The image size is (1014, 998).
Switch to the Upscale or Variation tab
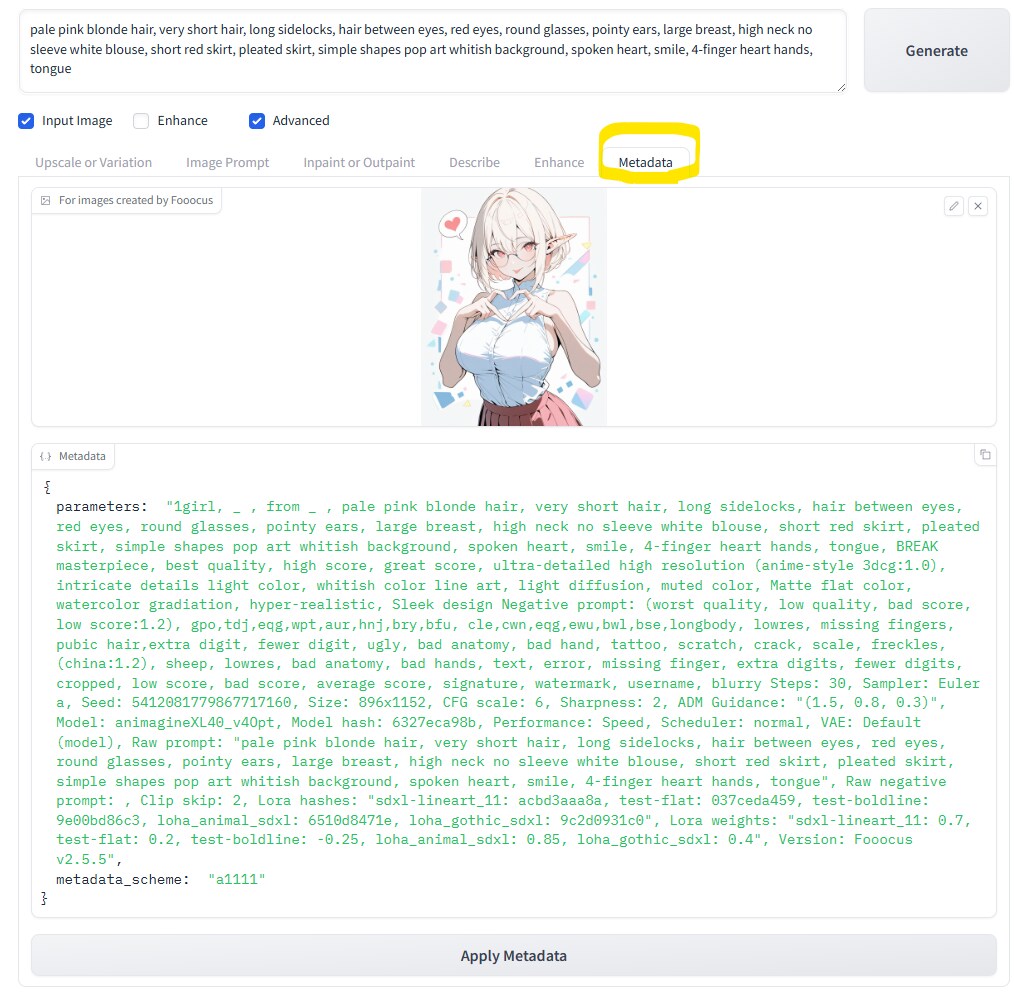tap(93, 163)
